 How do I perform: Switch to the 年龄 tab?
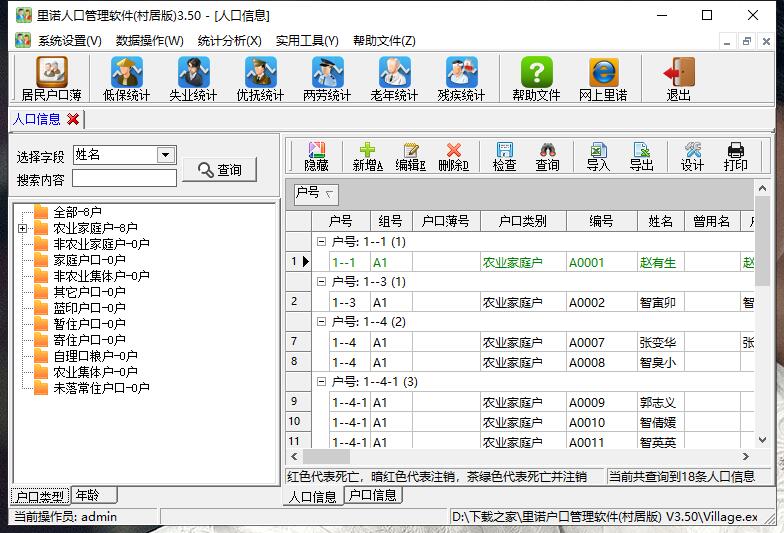tap(93, 495)
